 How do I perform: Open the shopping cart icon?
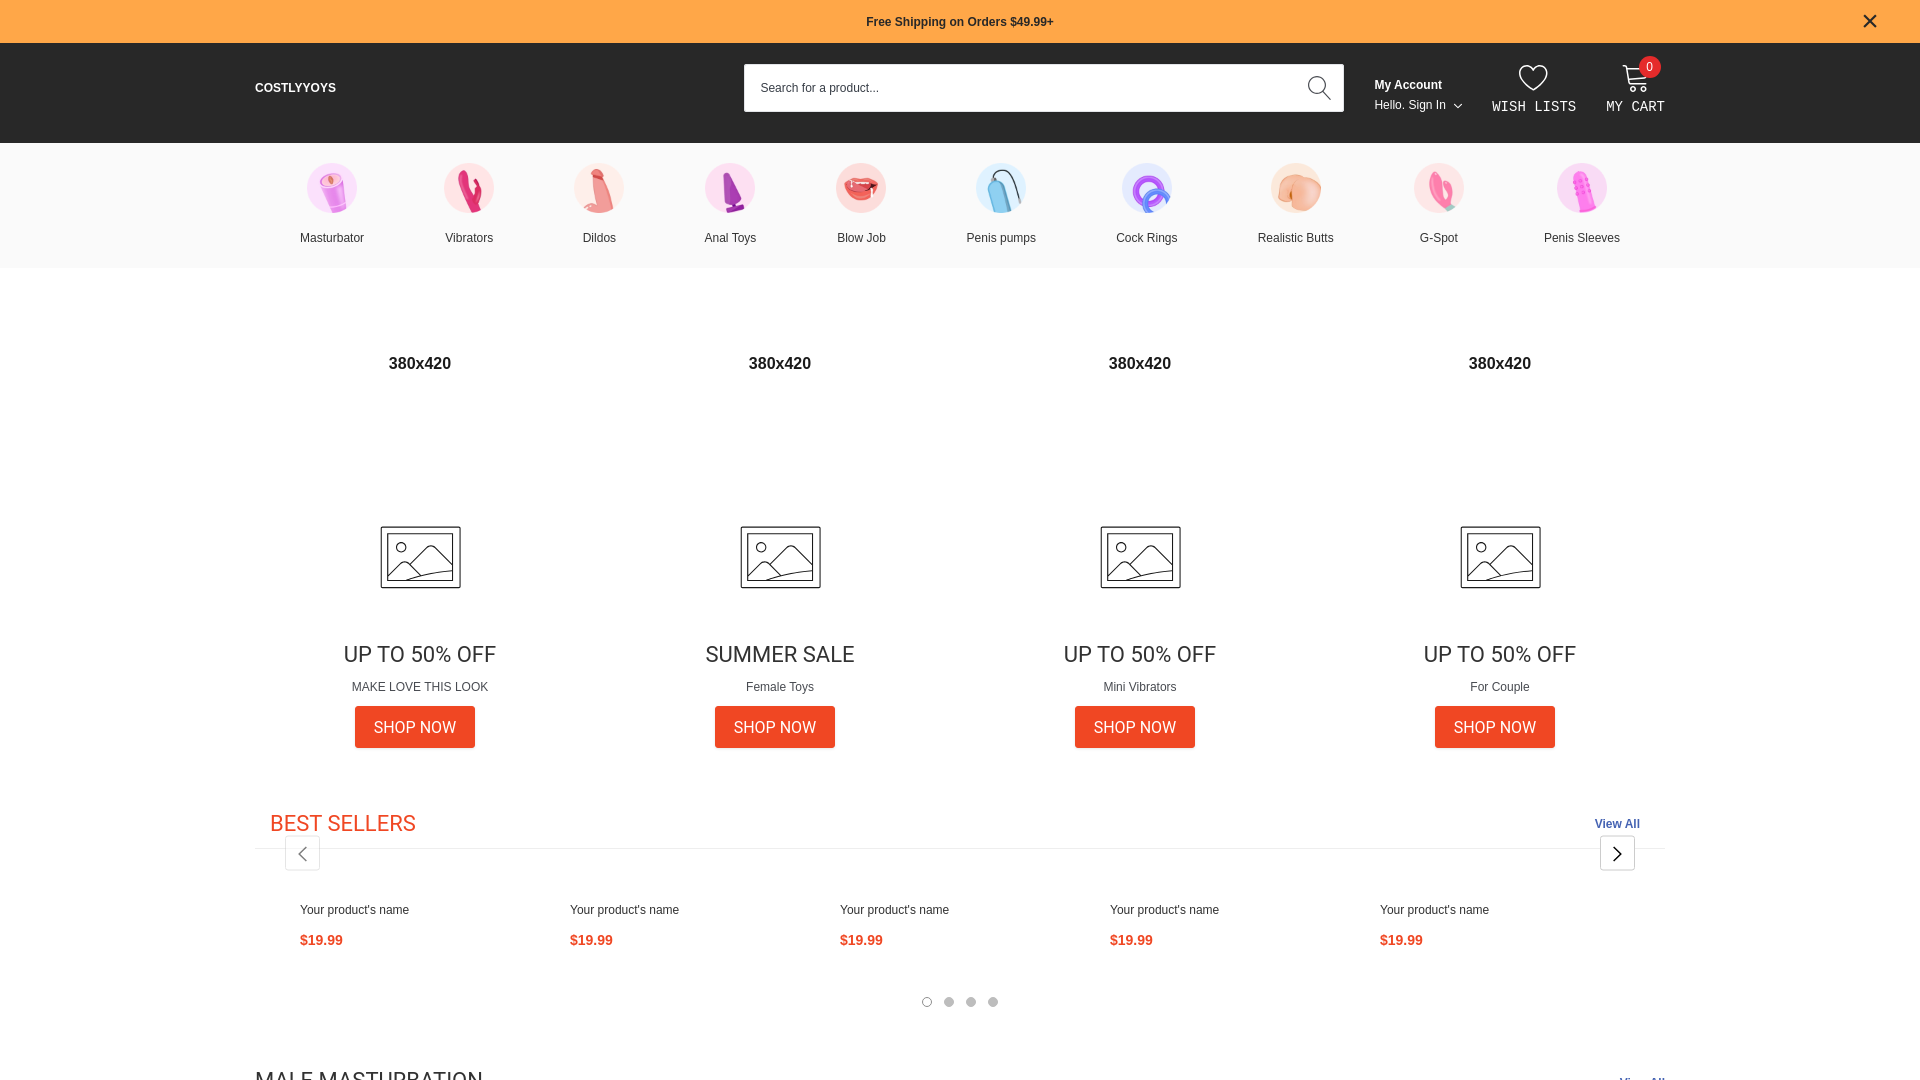(x=1635, y=78)
